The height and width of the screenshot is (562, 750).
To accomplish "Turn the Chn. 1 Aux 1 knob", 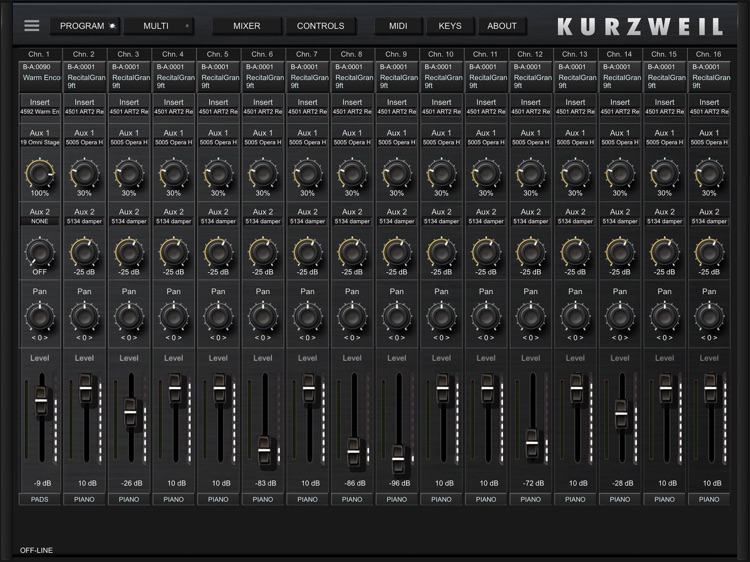I will 41,173.
